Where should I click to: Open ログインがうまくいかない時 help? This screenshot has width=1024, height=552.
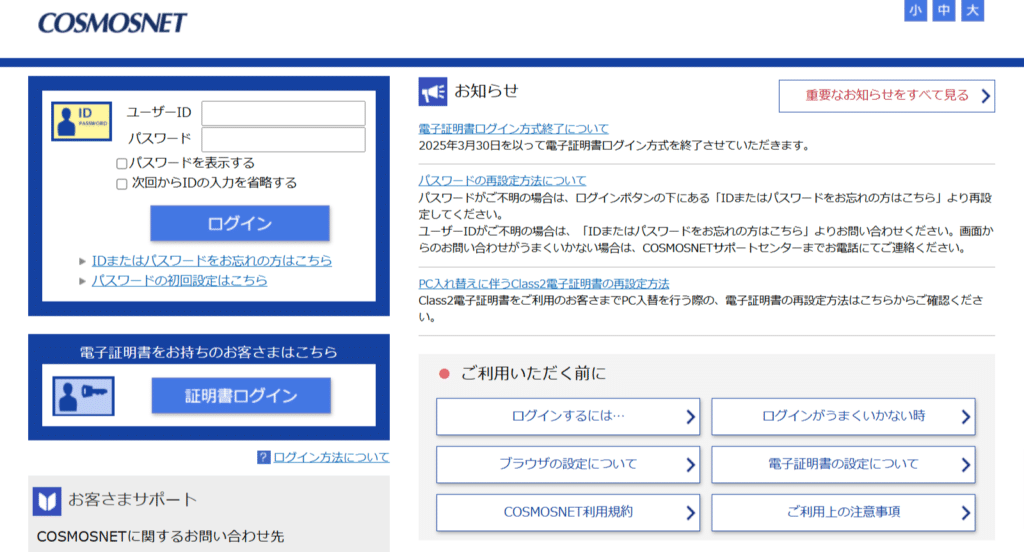click(x=842, y=416)
